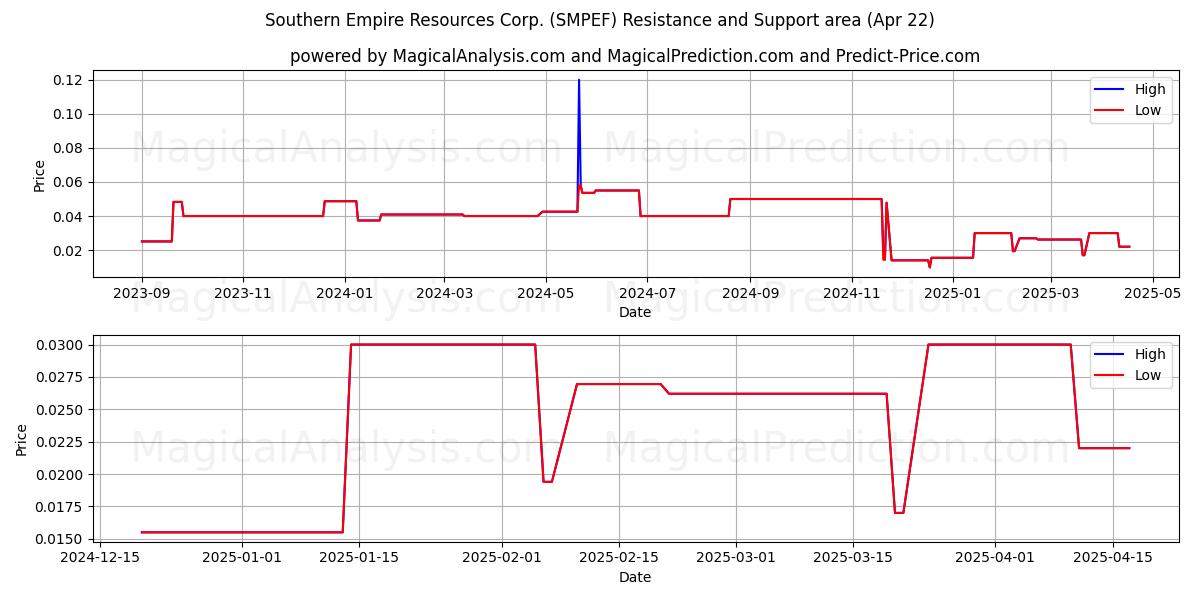
Task: Click the bottom chart y-axis value '0.0175'
Action: tap(62, 507)
